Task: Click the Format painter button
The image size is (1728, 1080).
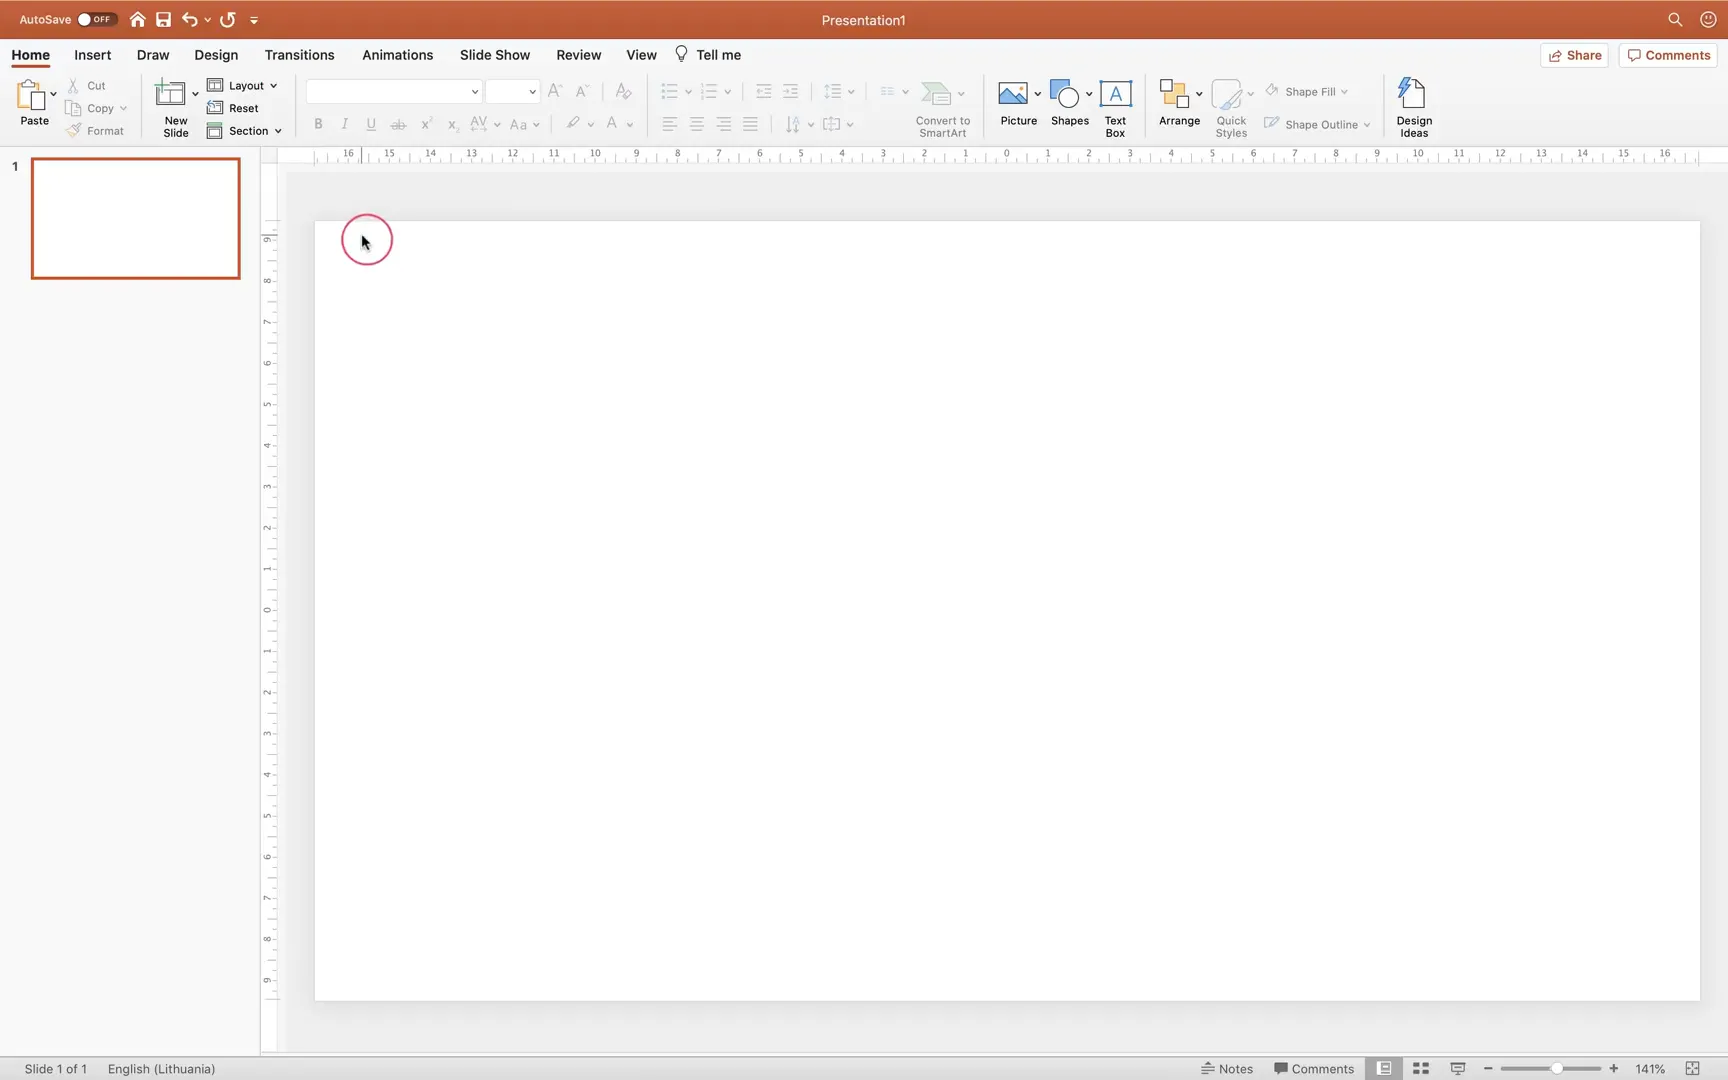Action: [x=95, y=131]
